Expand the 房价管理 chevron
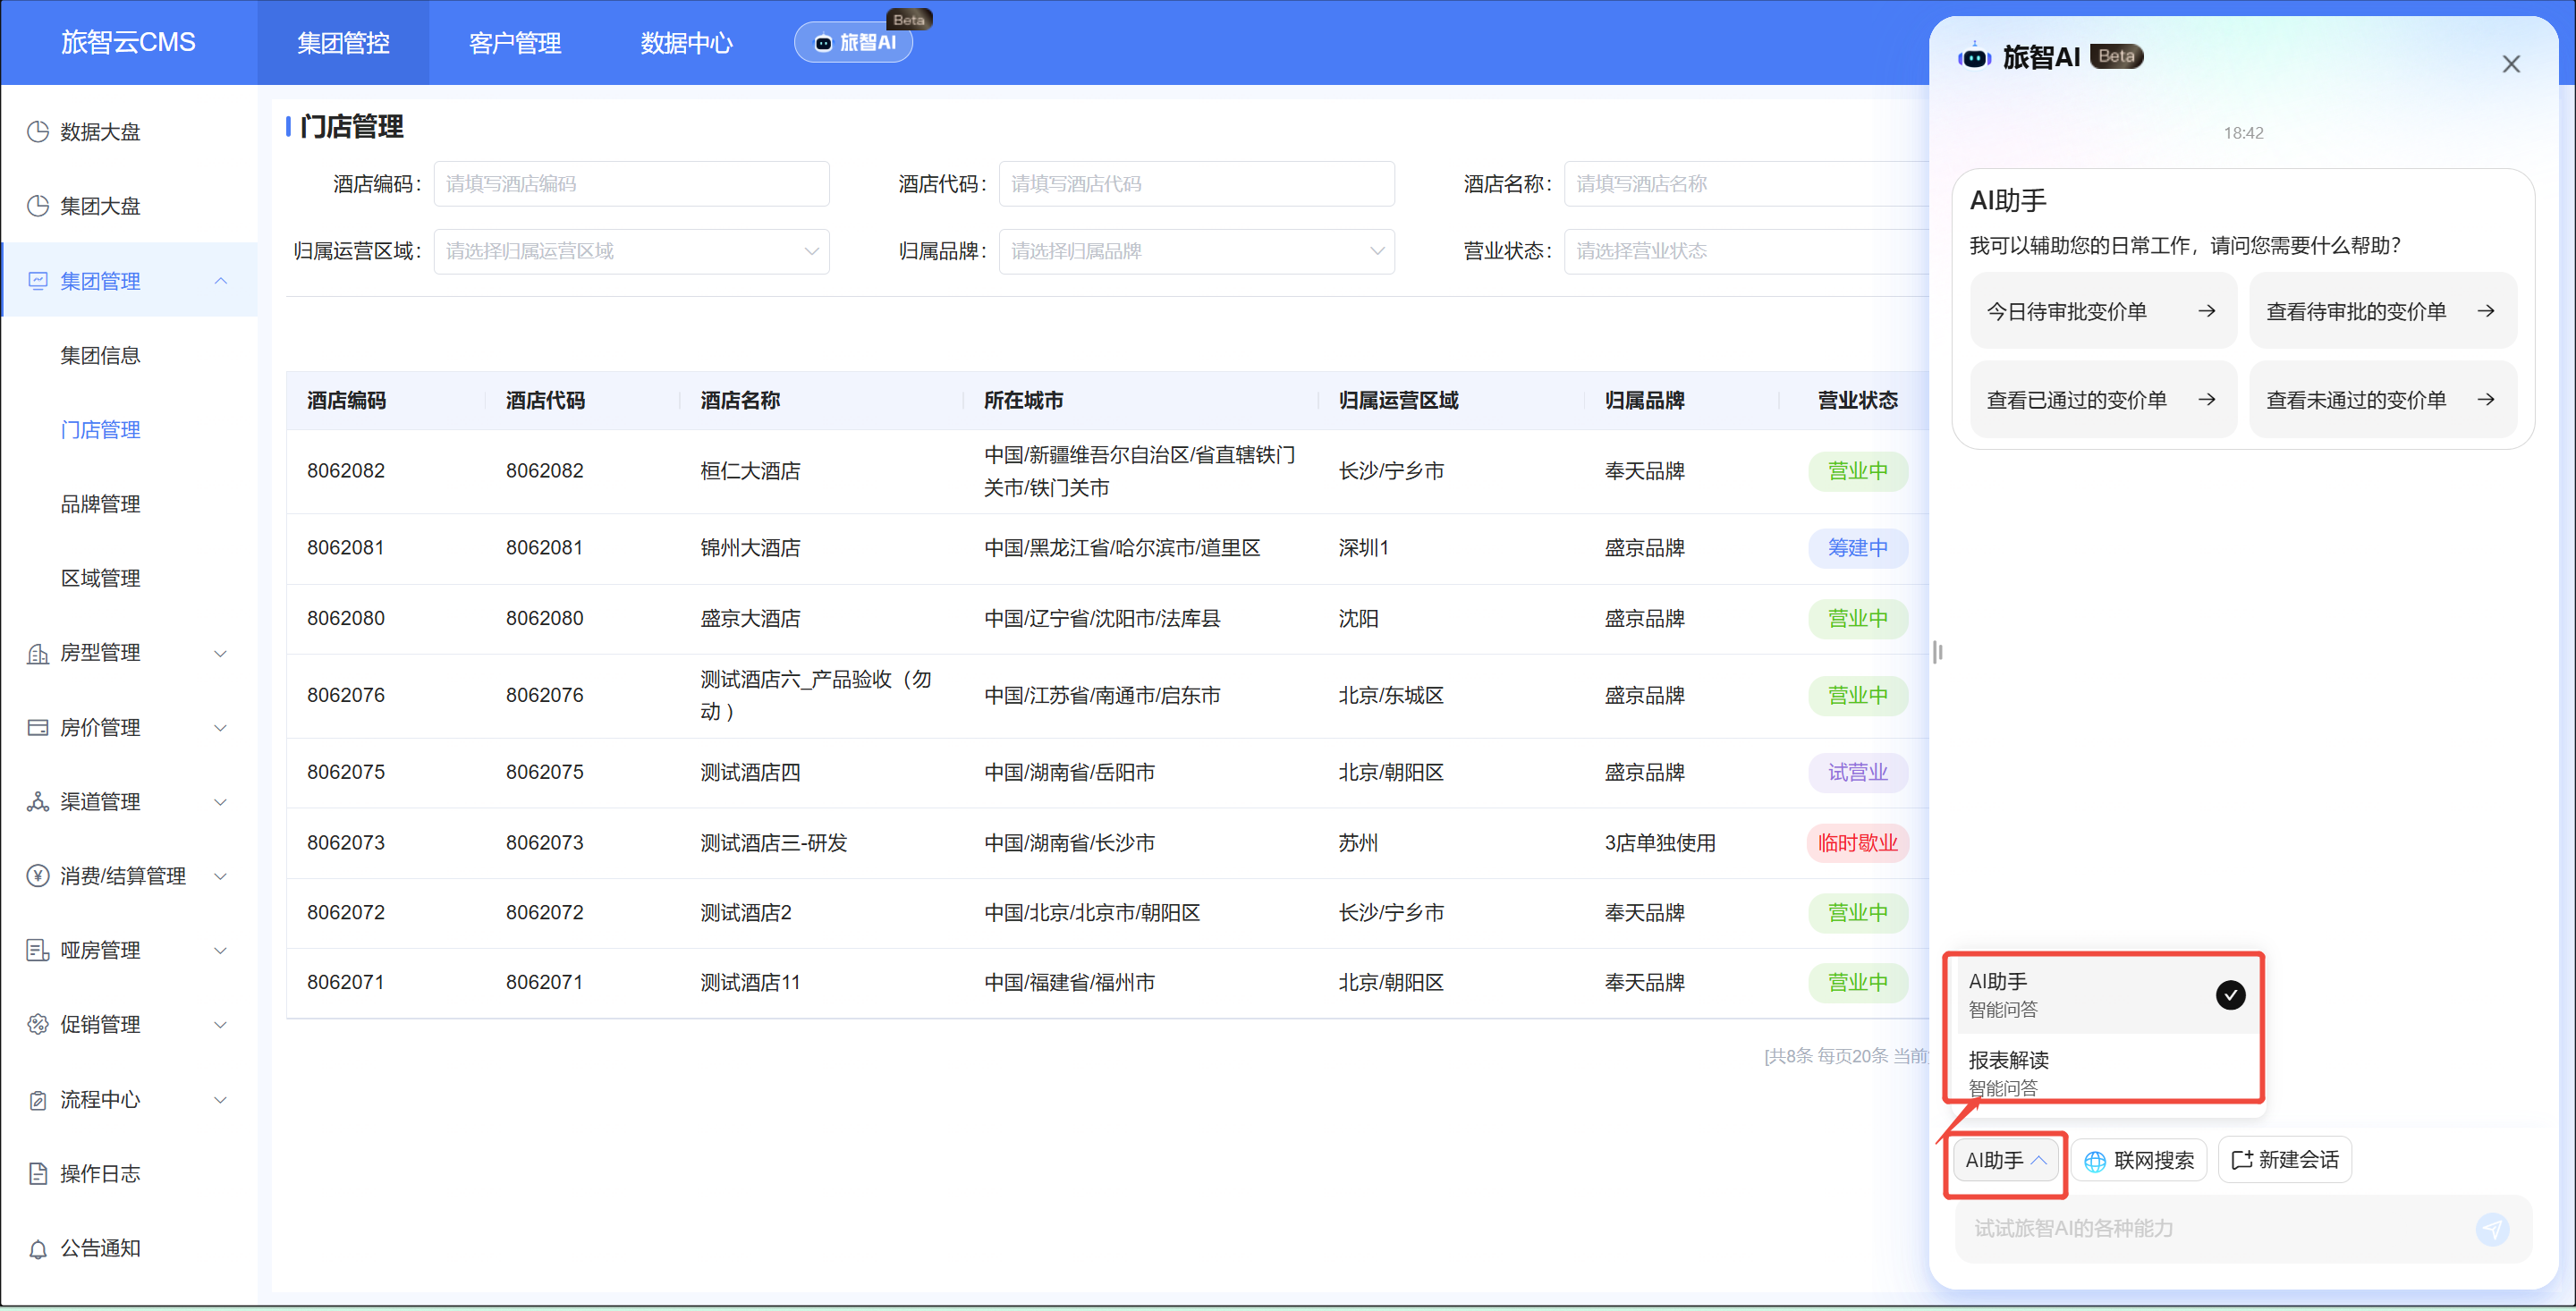Viewport: 2576px width, 1311px height. 221,727
